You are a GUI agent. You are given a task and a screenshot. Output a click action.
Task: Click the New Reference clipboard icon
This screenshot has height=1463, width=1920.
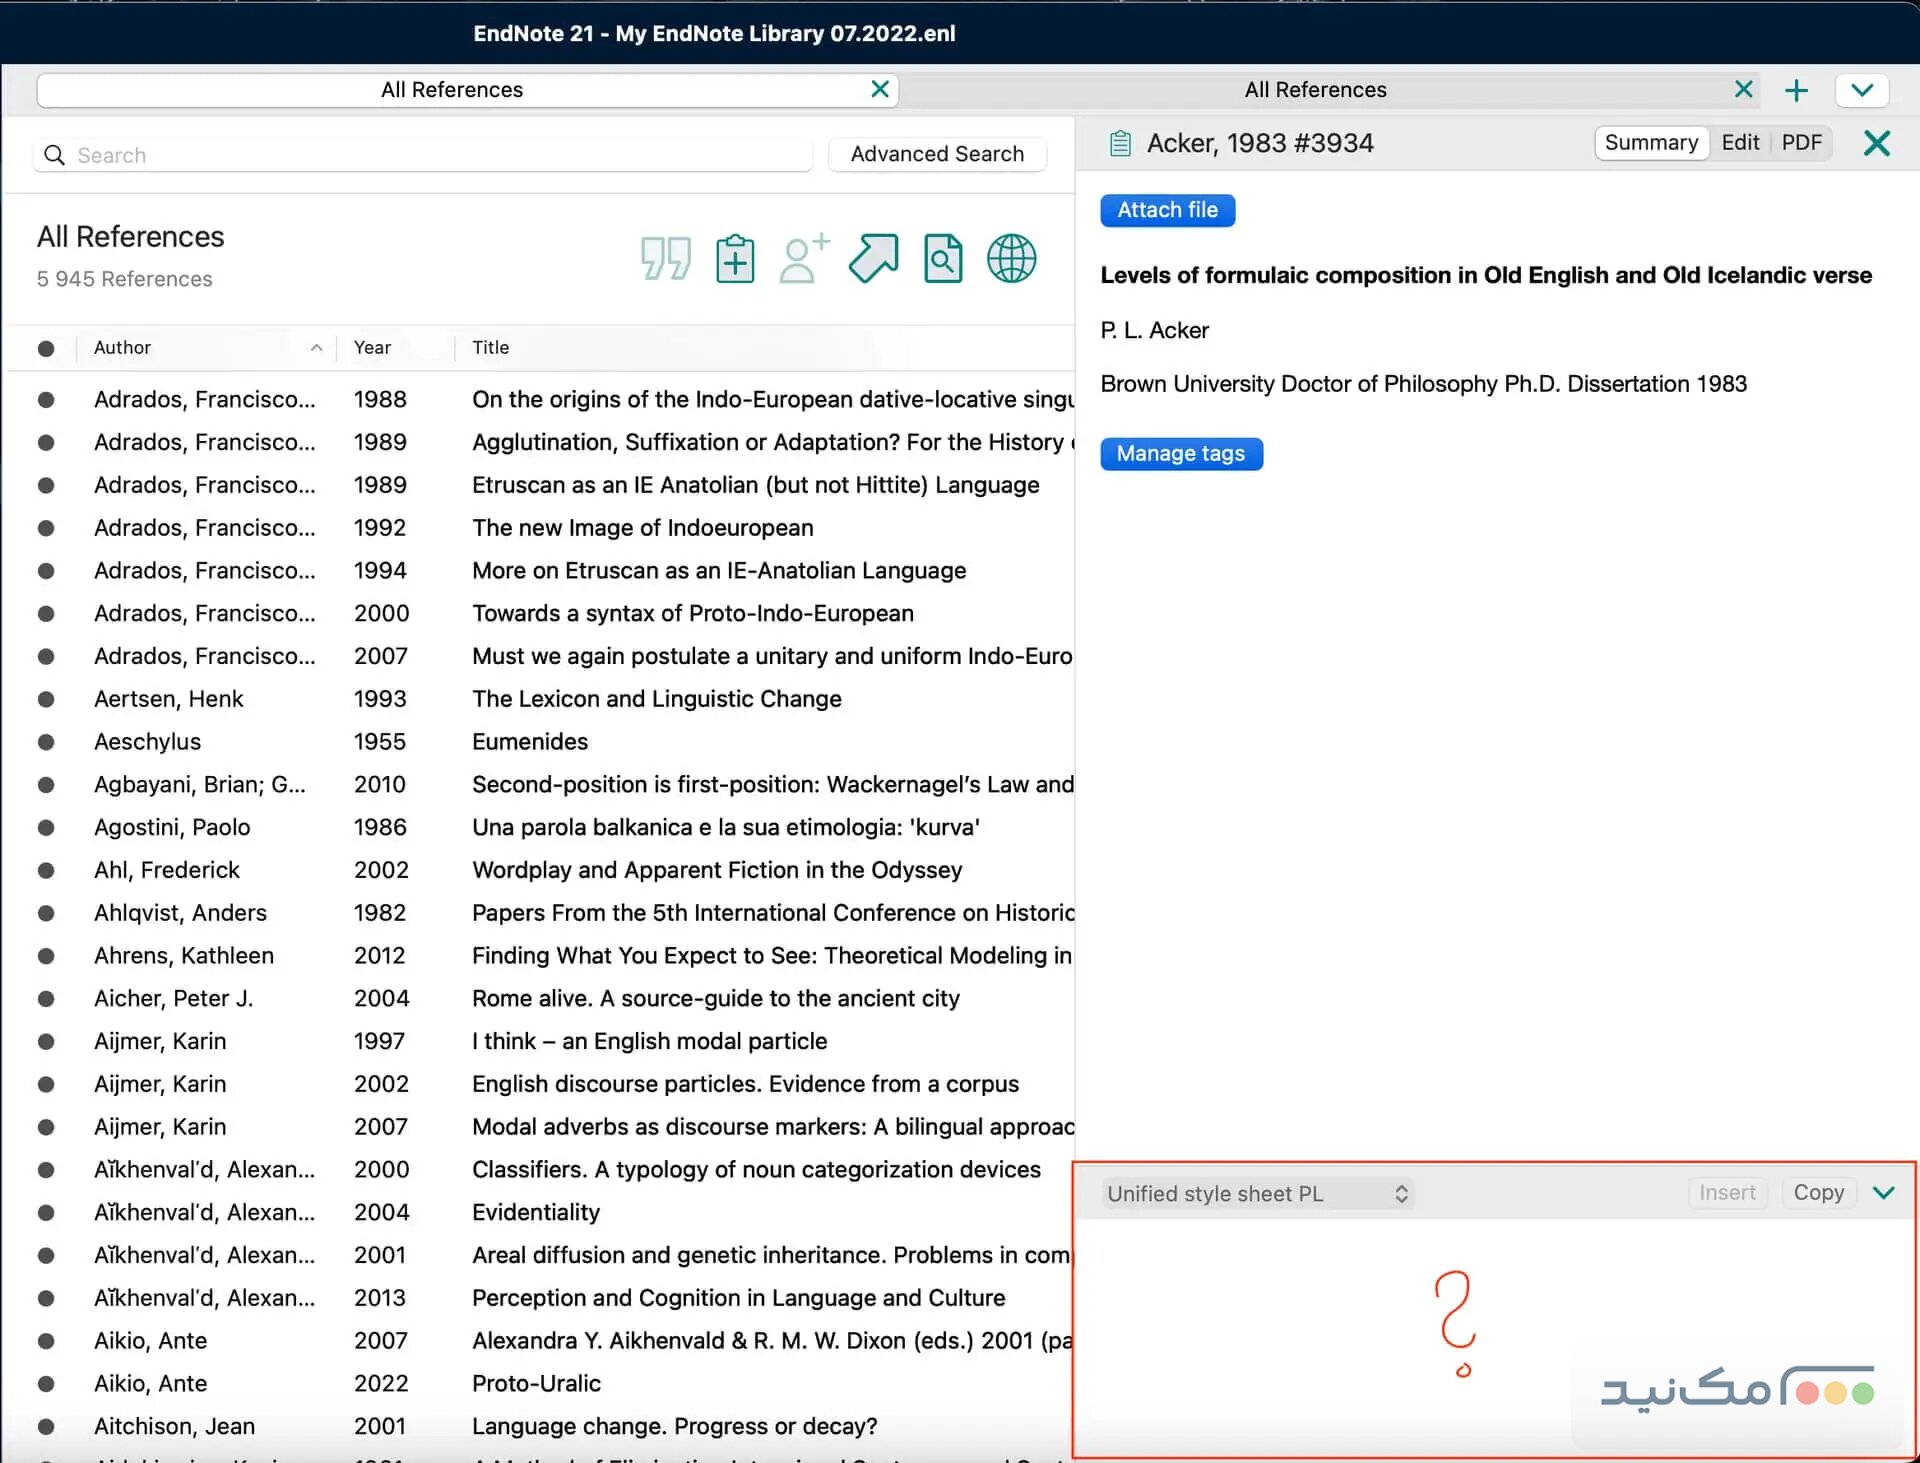(735, 258)
